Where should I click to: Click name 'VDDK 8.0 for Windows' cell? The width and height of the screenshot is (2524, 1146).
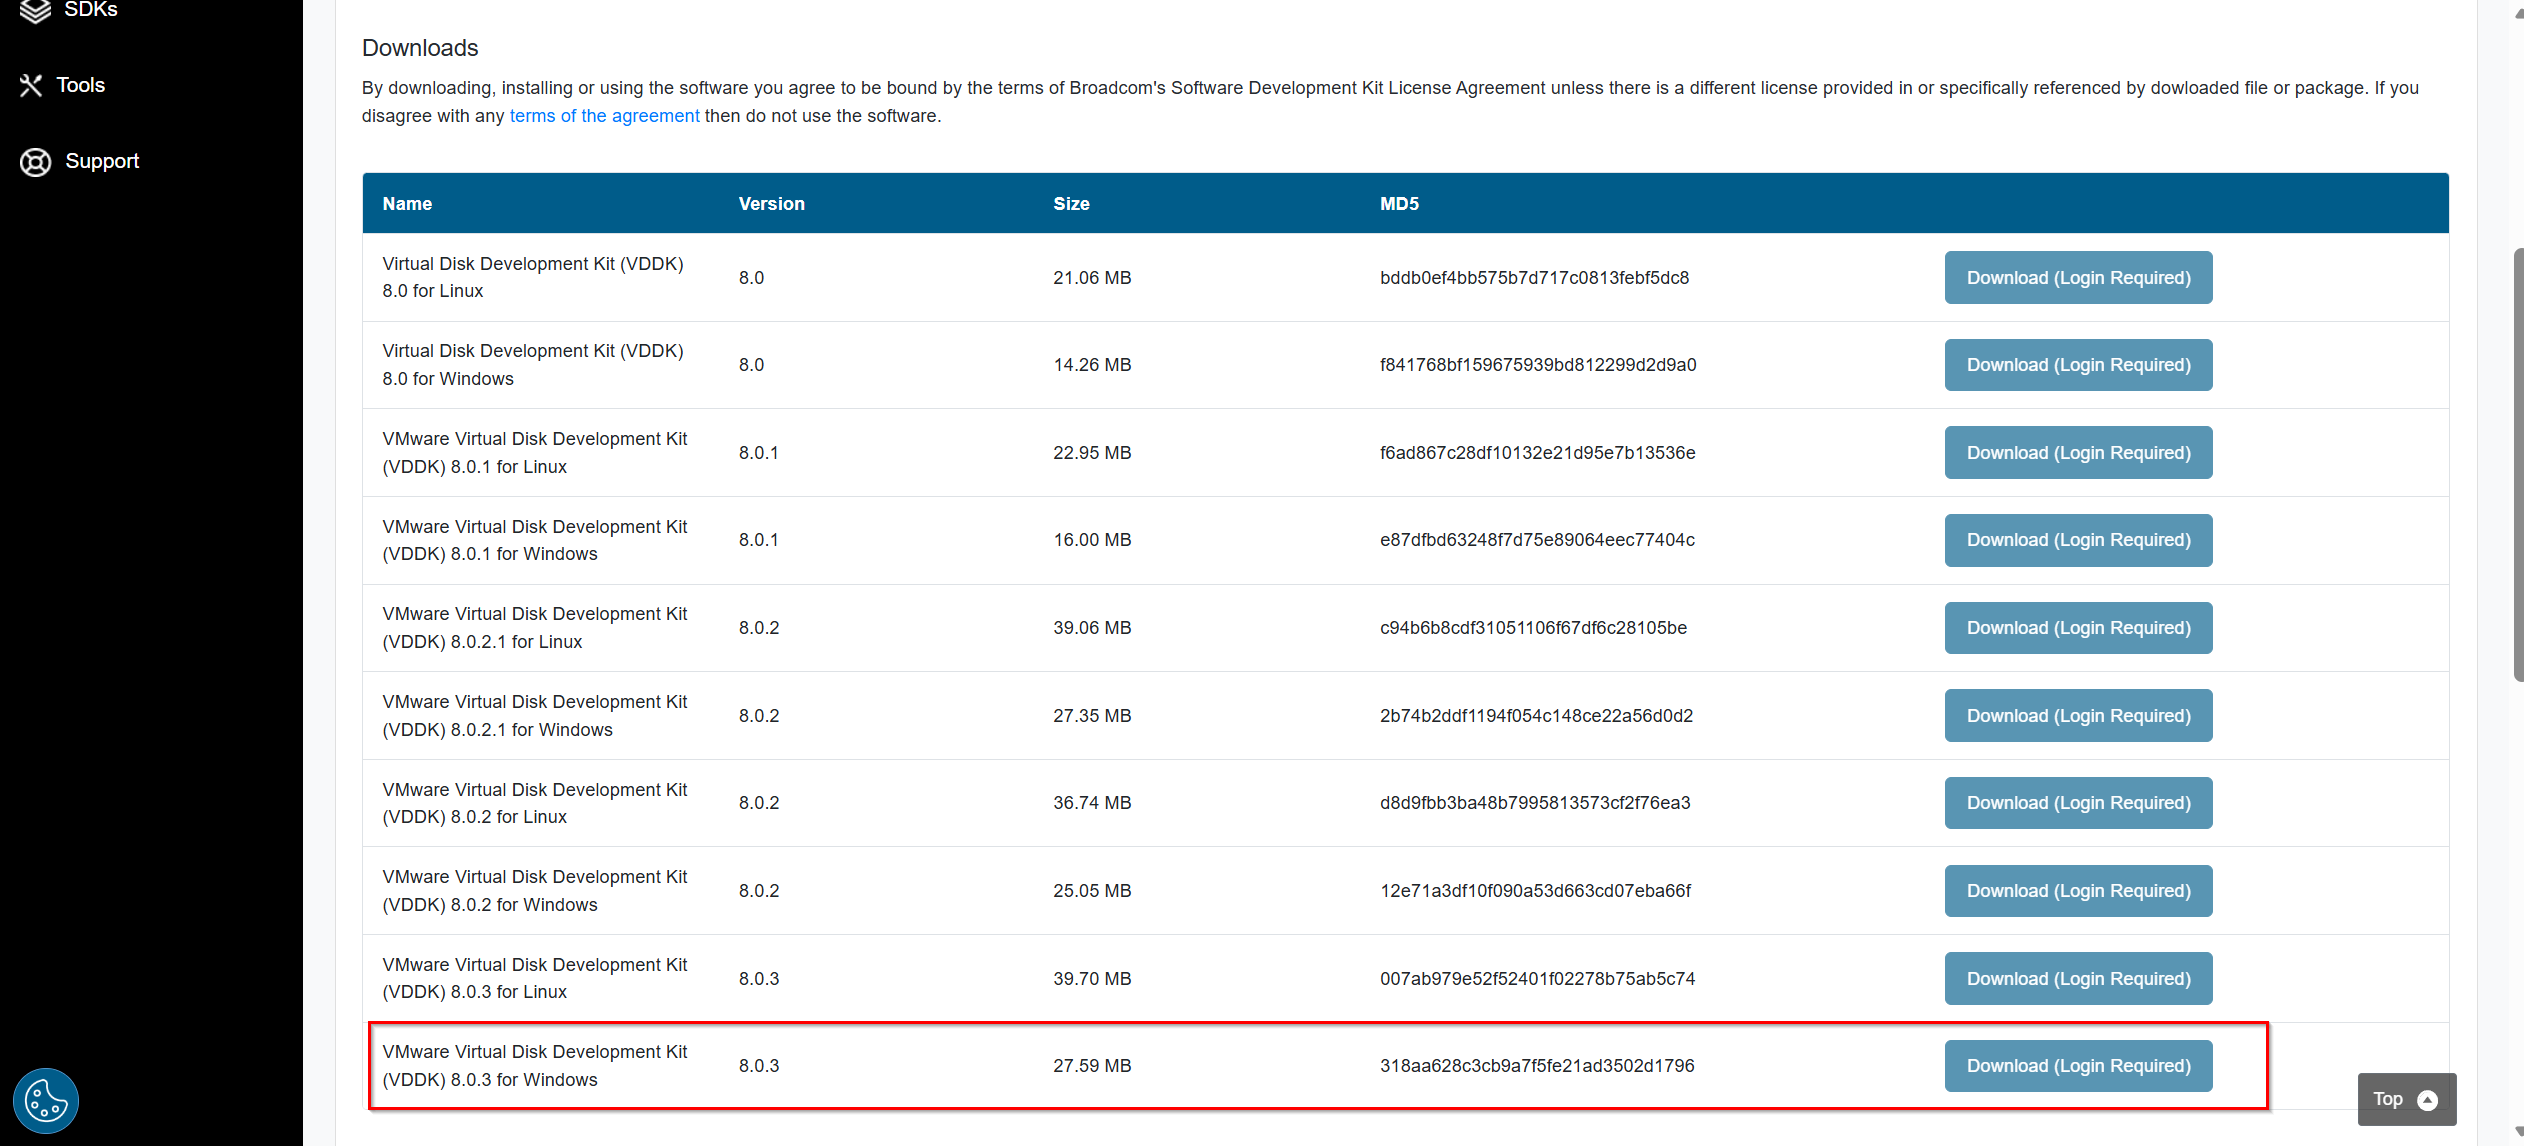(x=533, y=365)
